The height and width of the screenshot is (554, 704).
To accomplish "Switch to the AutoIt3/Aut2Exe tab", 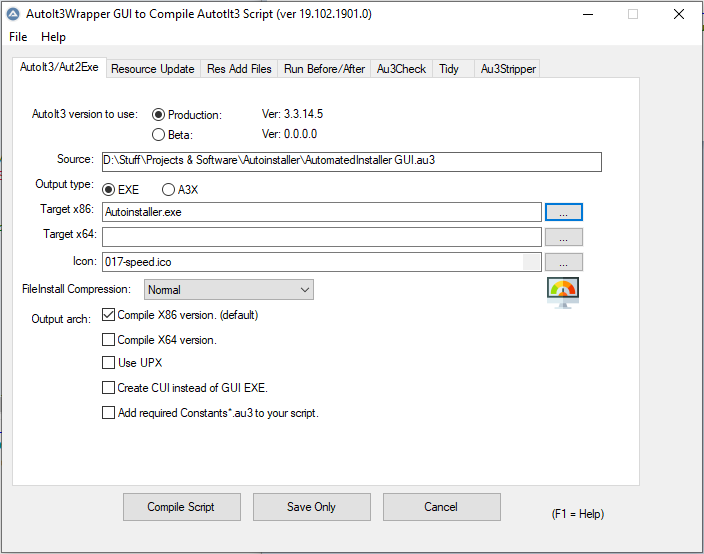I will 59,67.
